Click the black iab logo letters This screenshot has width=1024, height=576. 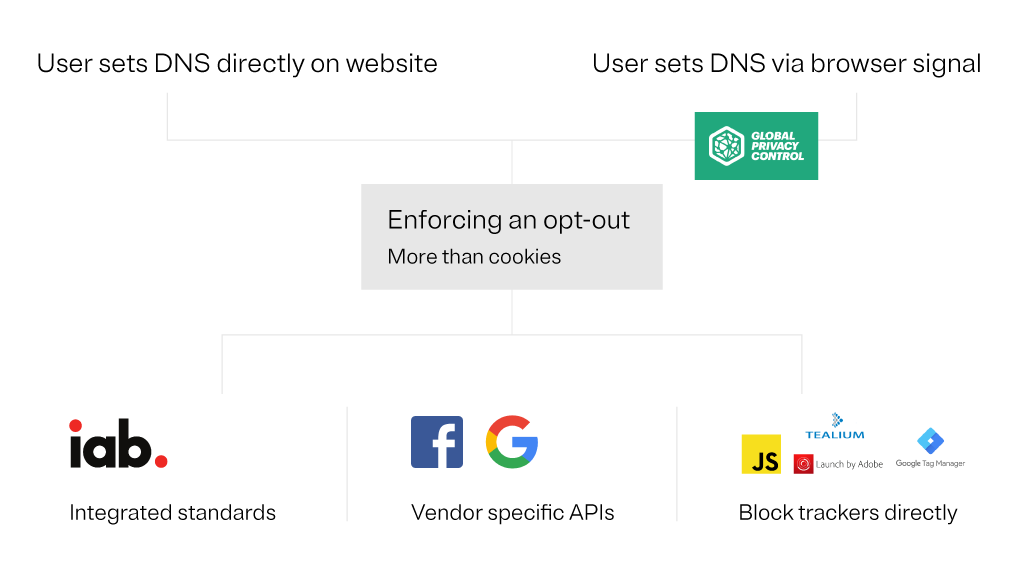110,444
